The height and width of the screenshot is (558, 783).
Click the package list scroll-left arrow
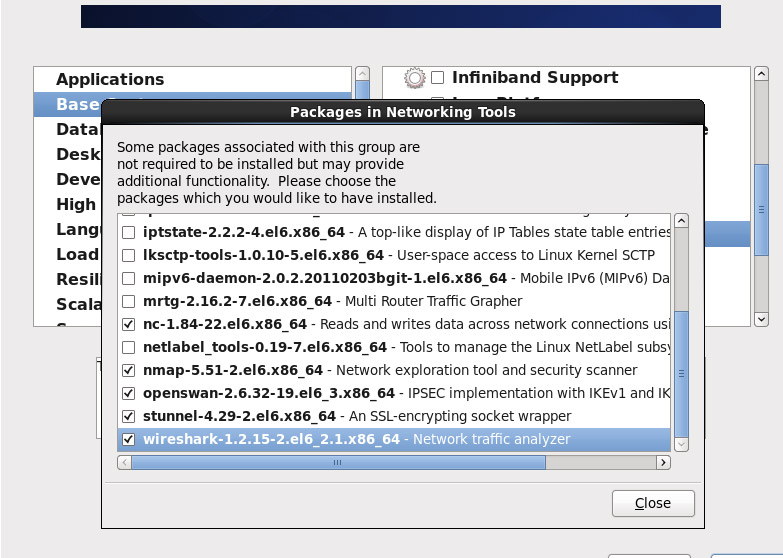coord(124,463)
